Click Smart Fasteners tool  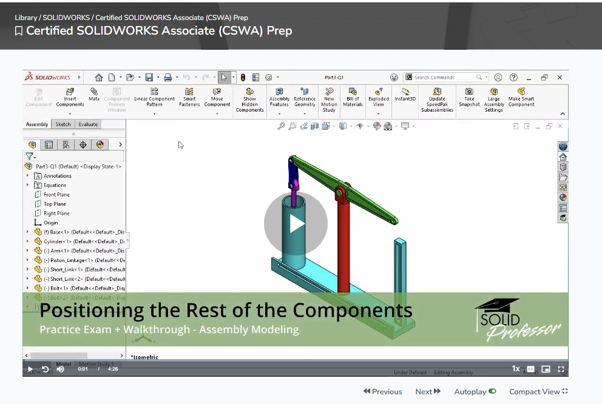pyautogui.click(x=189, y=98)
